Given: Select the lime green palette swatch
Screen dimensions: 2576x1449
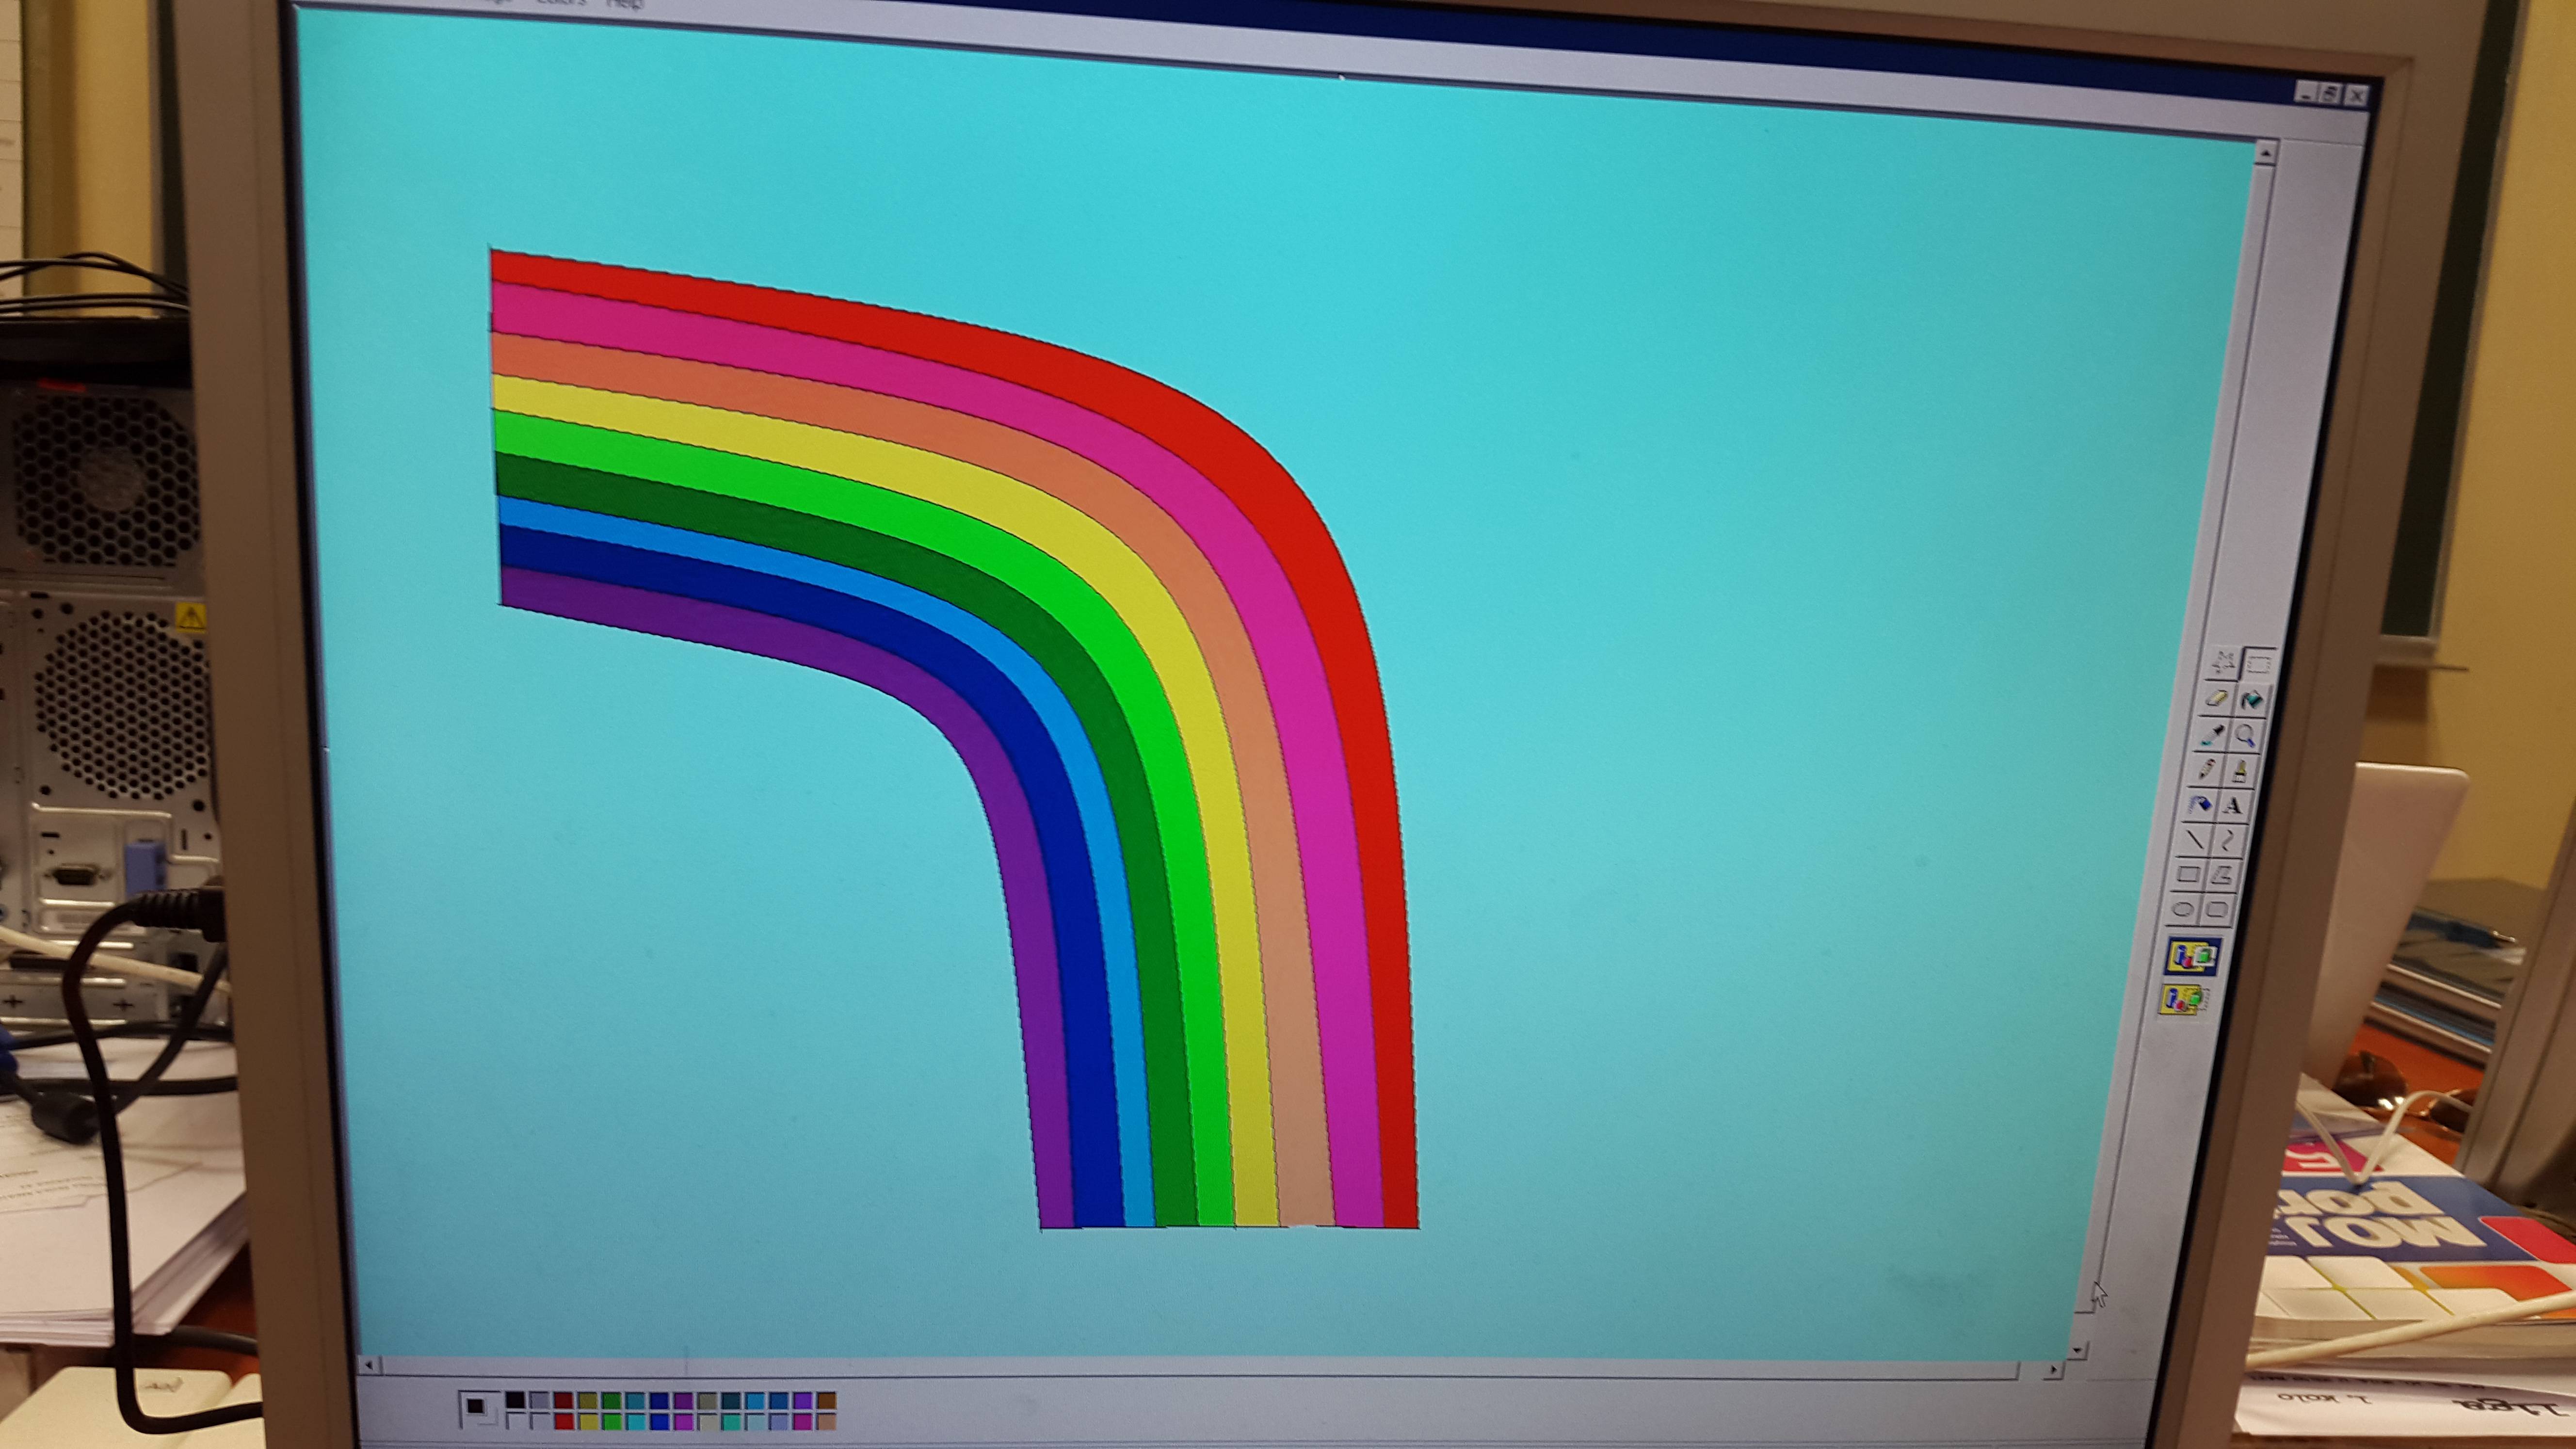Looking at the screenshot, I should click(612, 1421).
